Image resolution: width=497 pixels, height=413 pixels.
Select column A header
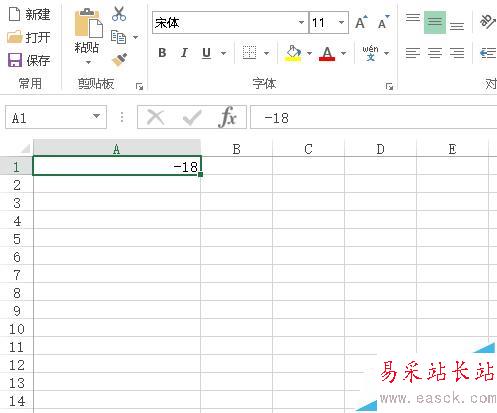117,148
